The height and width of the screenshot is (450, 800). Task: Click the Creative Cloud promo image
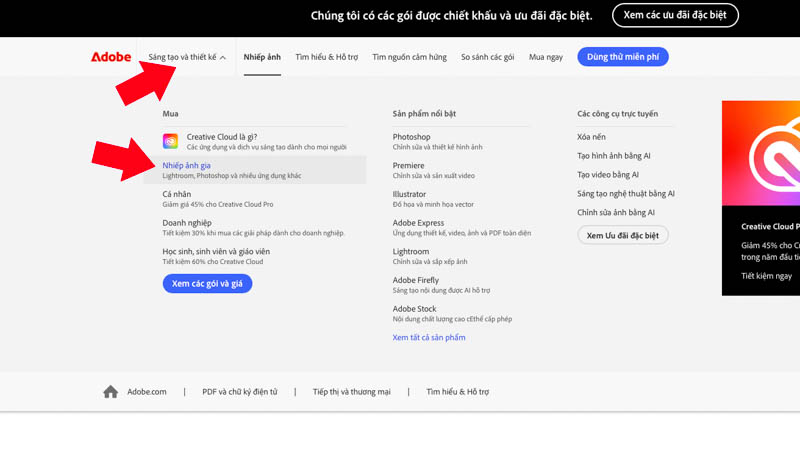[761, 153]
